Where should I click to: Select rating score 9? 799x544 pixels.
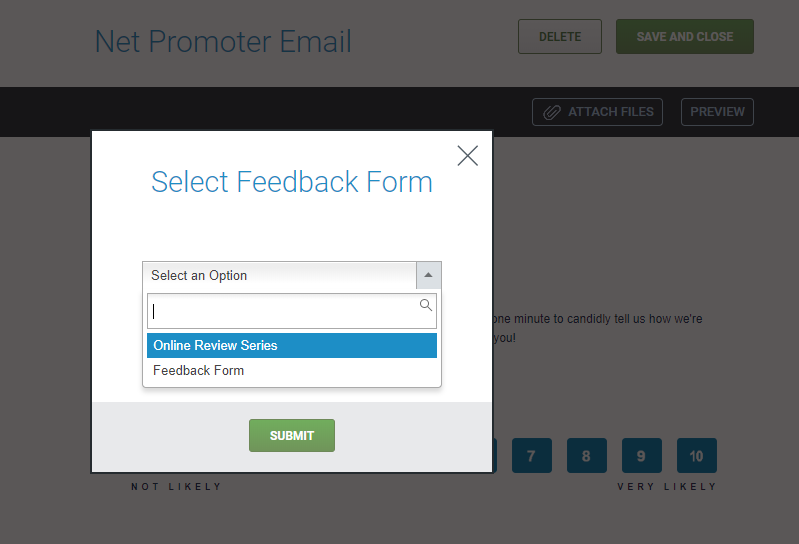click(641, 456)
